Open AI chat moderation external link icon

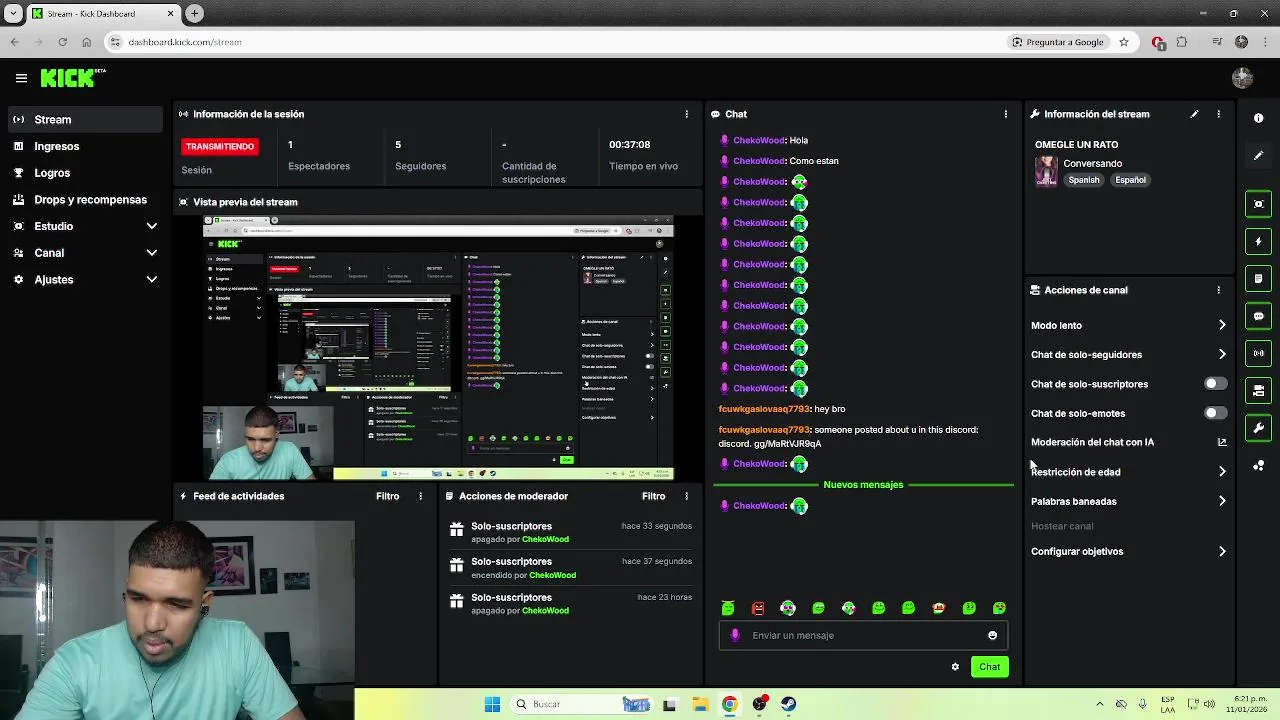pos(1221,442)
